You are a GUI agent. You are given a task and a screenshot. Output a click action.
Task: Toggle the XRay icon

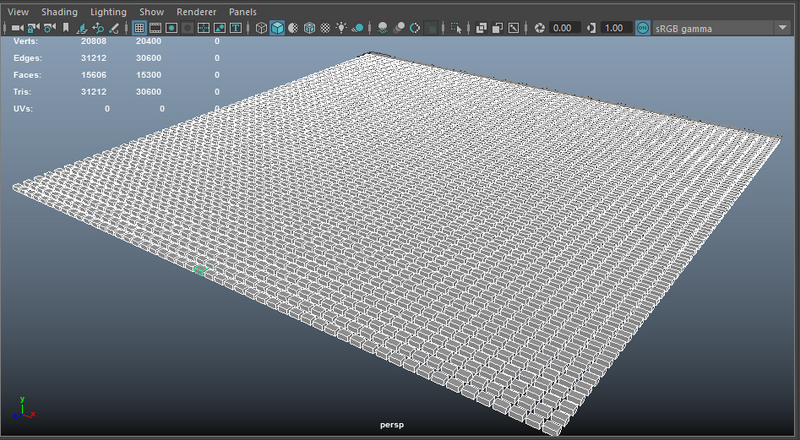[481, 28]
